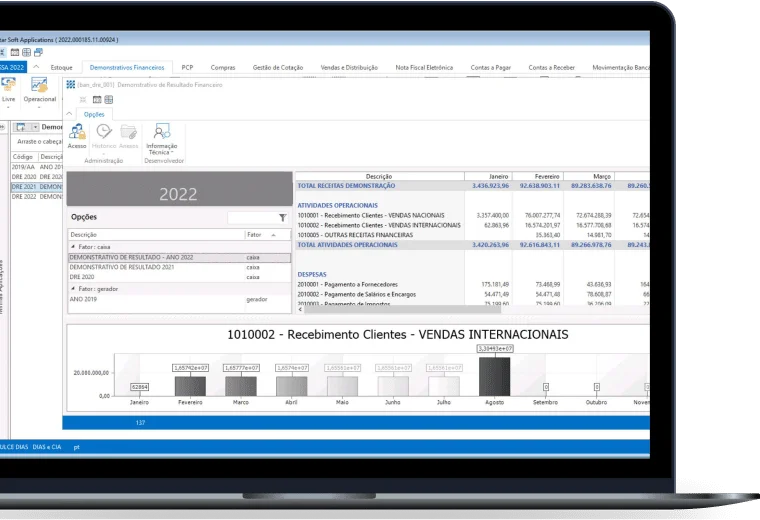Select 'DEMONSTRATIVO DE RESULTADO - ANO 2022' row
760x520 pixels.
179,257
